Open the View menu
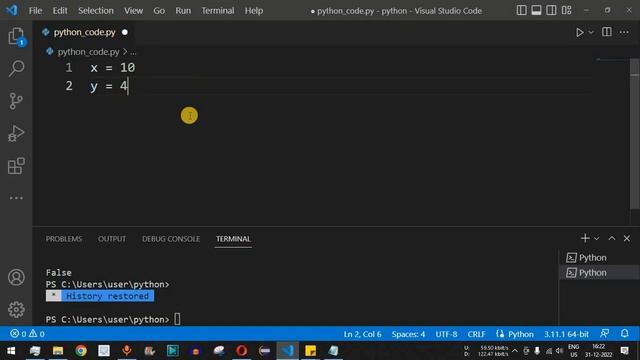 [133, 11]
